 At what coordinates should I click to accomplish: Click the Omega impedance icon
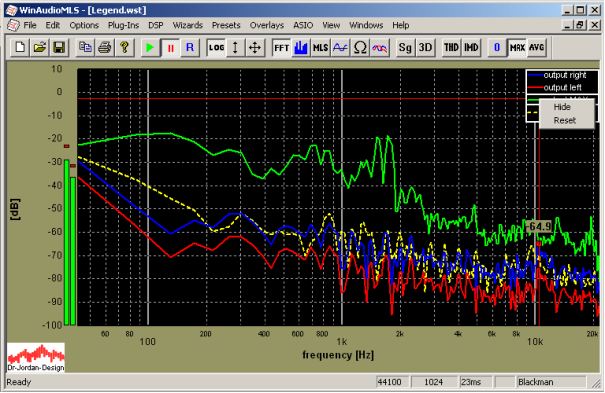[360, 48]
